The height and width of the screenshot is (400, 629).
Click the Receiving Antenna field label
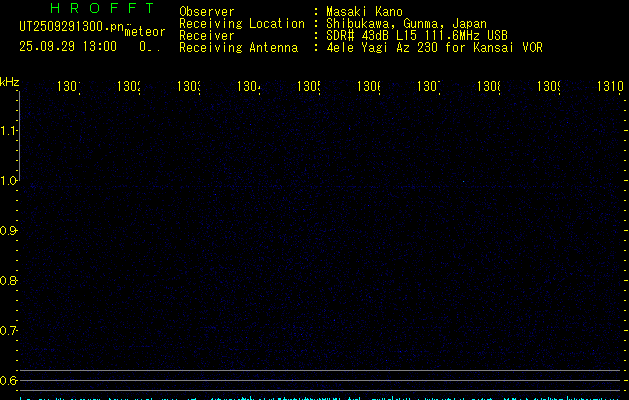tap(238, 47)
